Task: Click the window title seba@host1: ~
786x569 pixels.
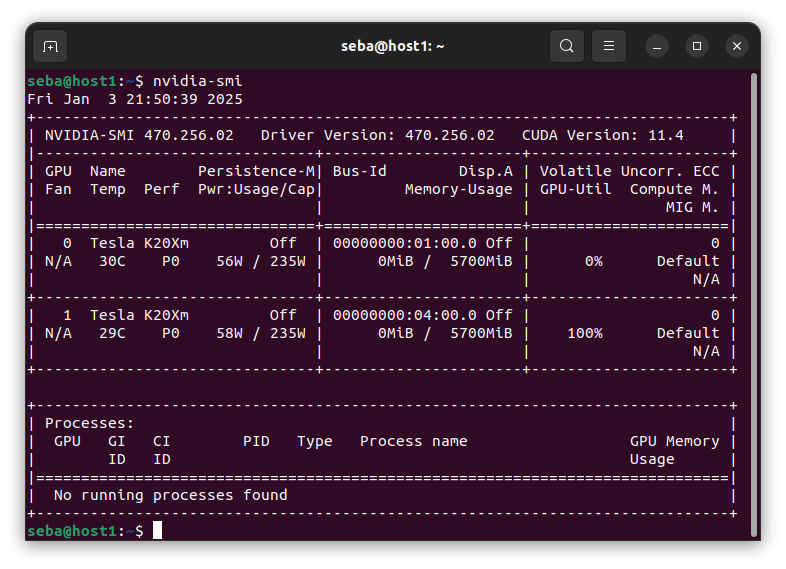Action: click(392, 46)
